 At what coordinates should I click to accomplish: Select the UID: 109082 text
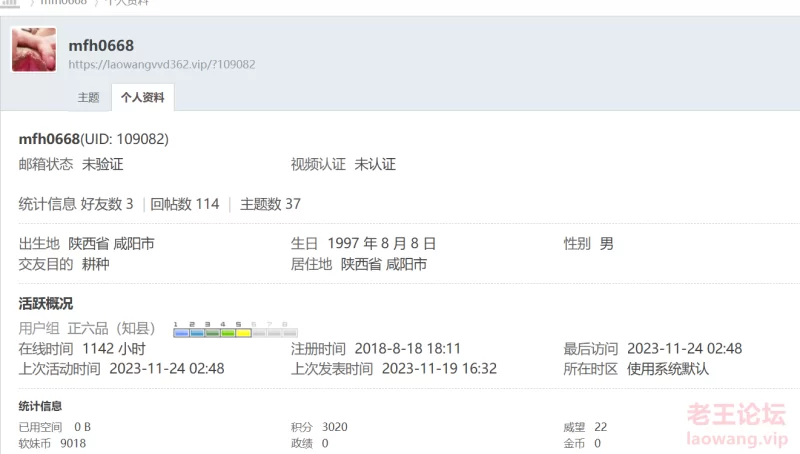click(124, 139)
